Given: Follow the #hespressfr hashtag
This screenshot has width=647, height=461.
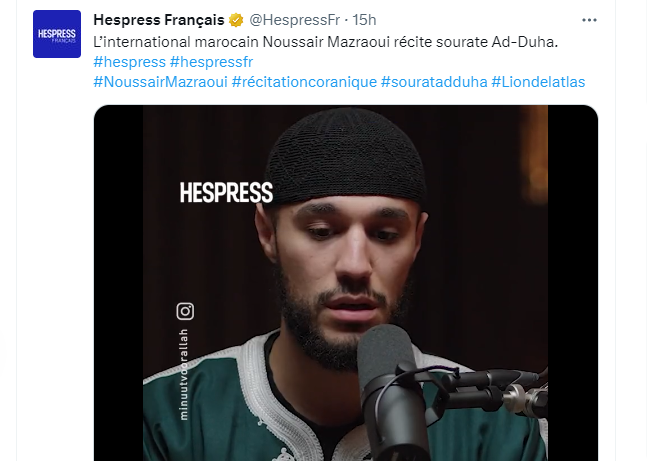Looking at the screenshot, I should coord(211,62).
